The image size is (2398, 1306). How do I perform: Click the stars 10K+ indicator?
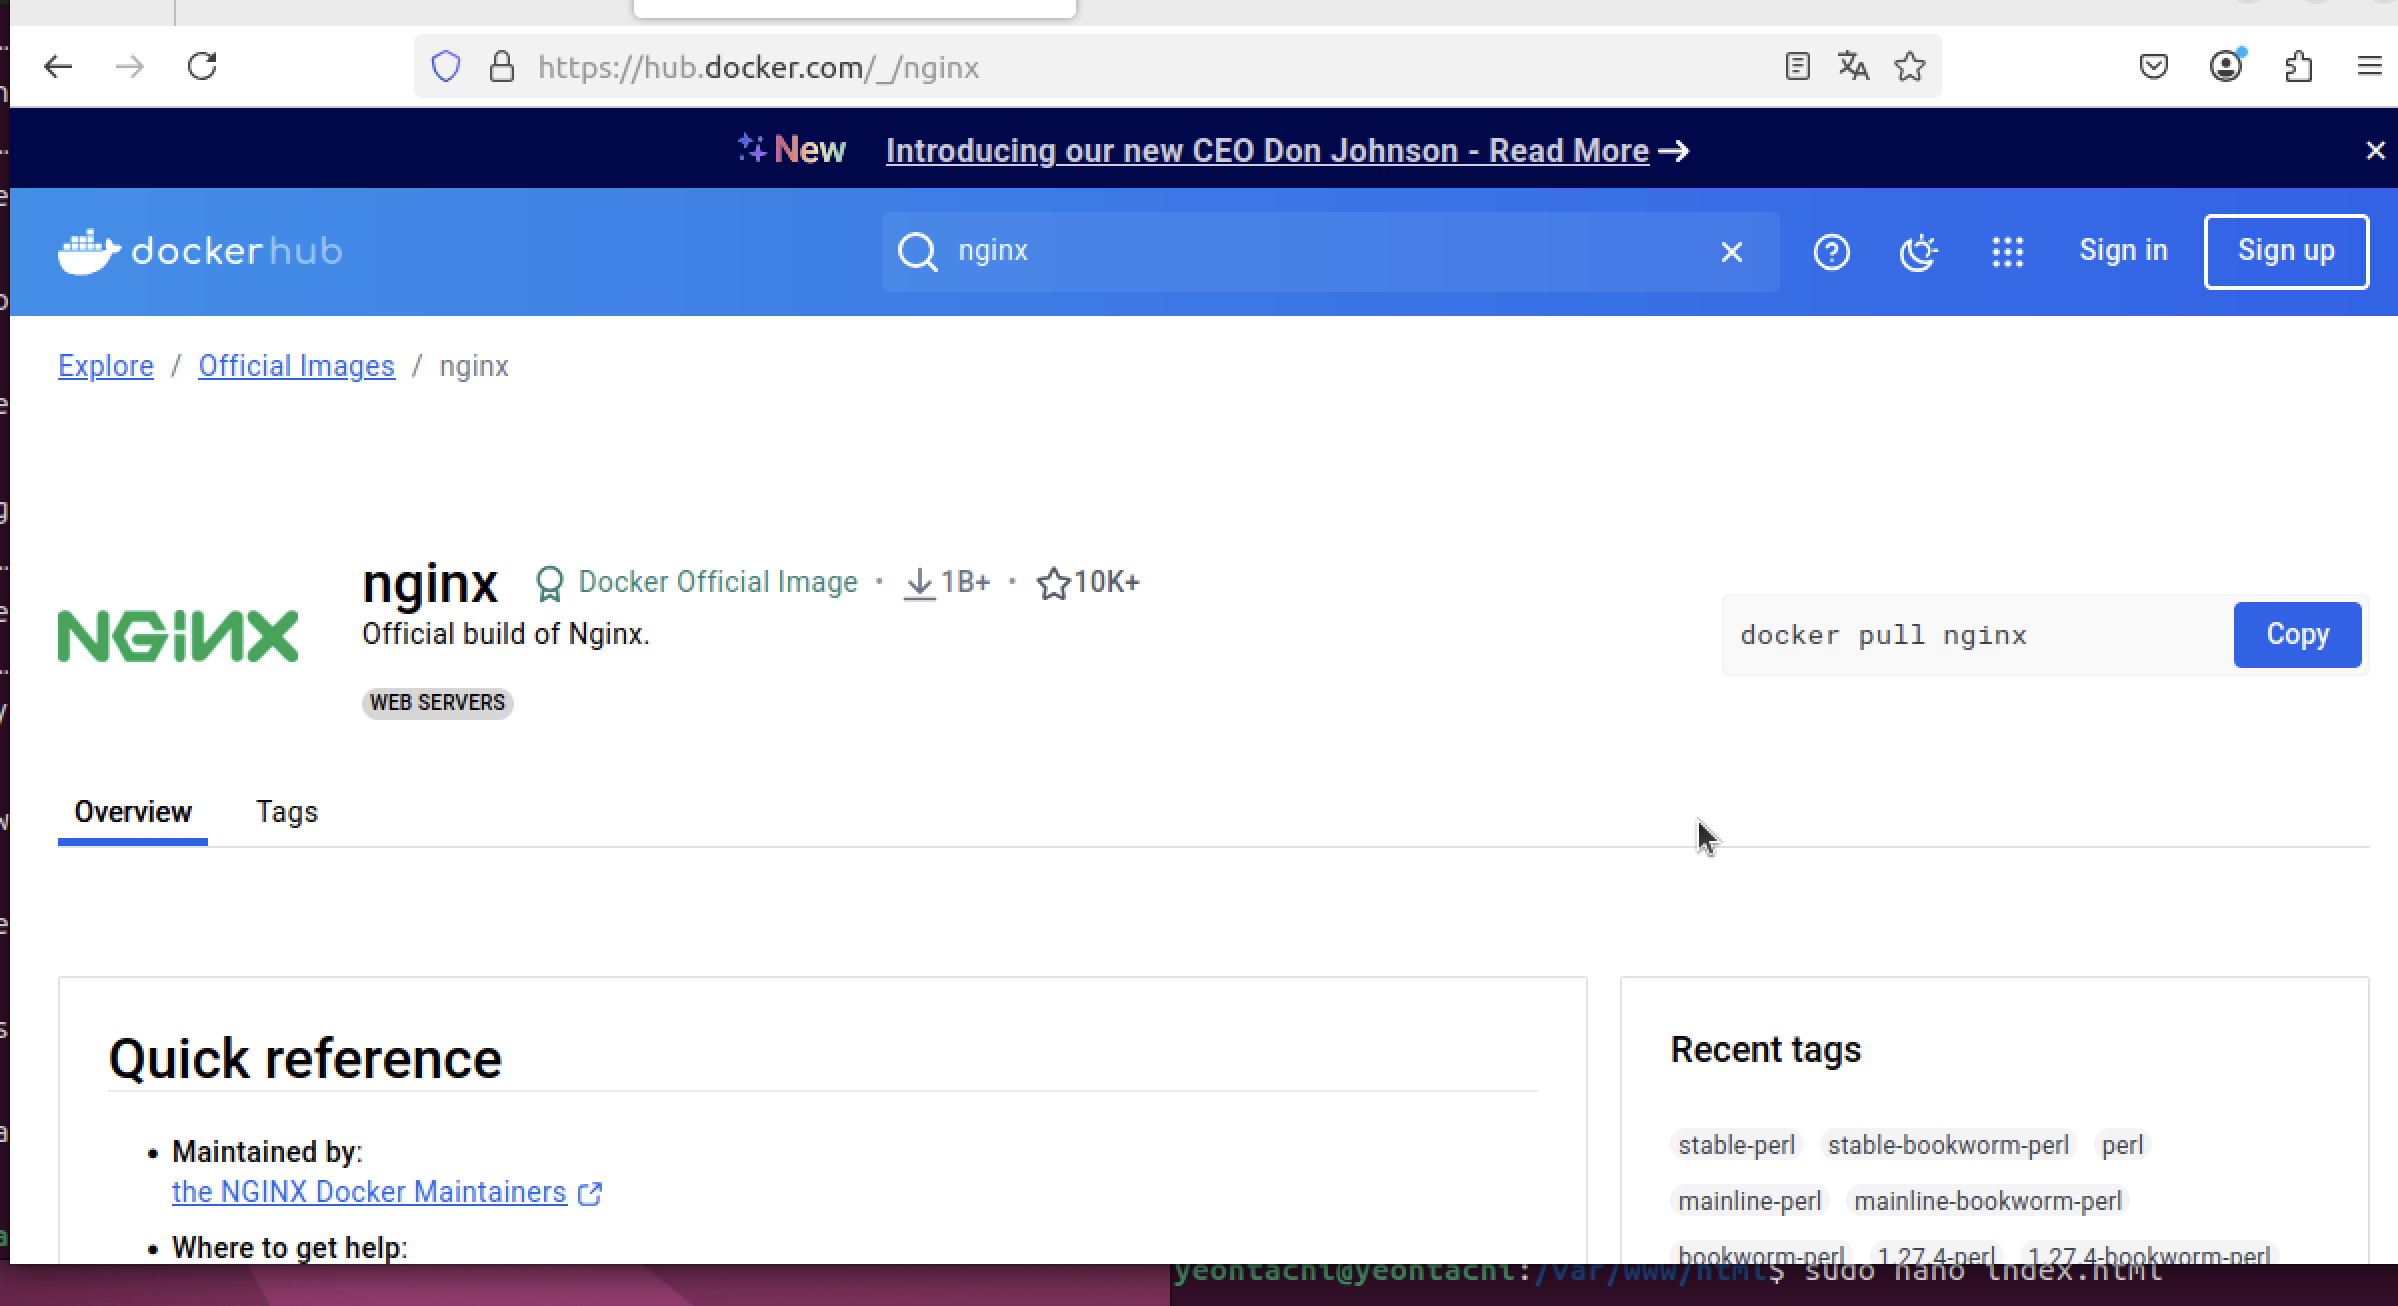pyautogui.click(x=1088, y=582)
